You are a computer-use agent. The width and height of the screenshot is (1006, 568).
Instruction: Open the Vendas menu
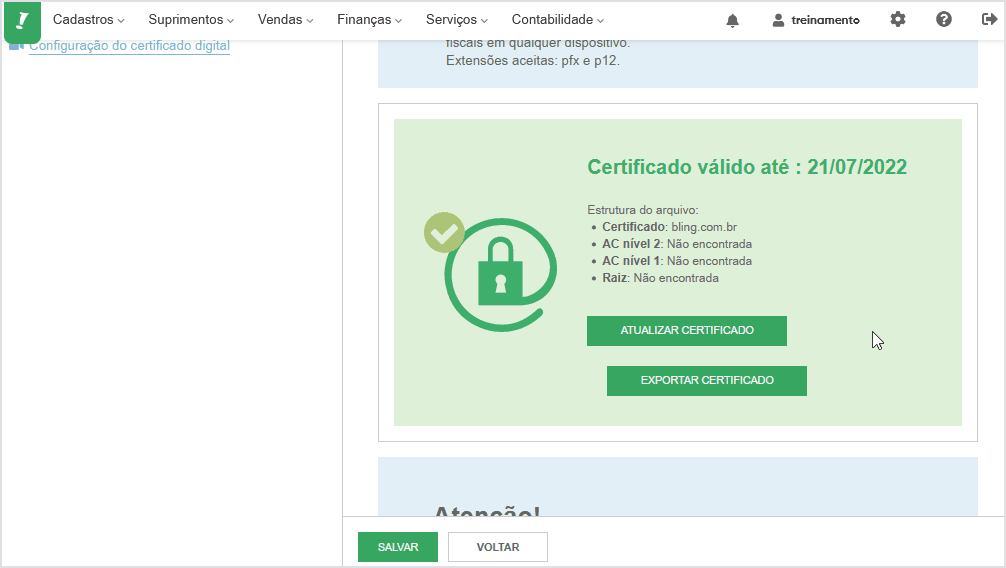click(x=286, y=20)
